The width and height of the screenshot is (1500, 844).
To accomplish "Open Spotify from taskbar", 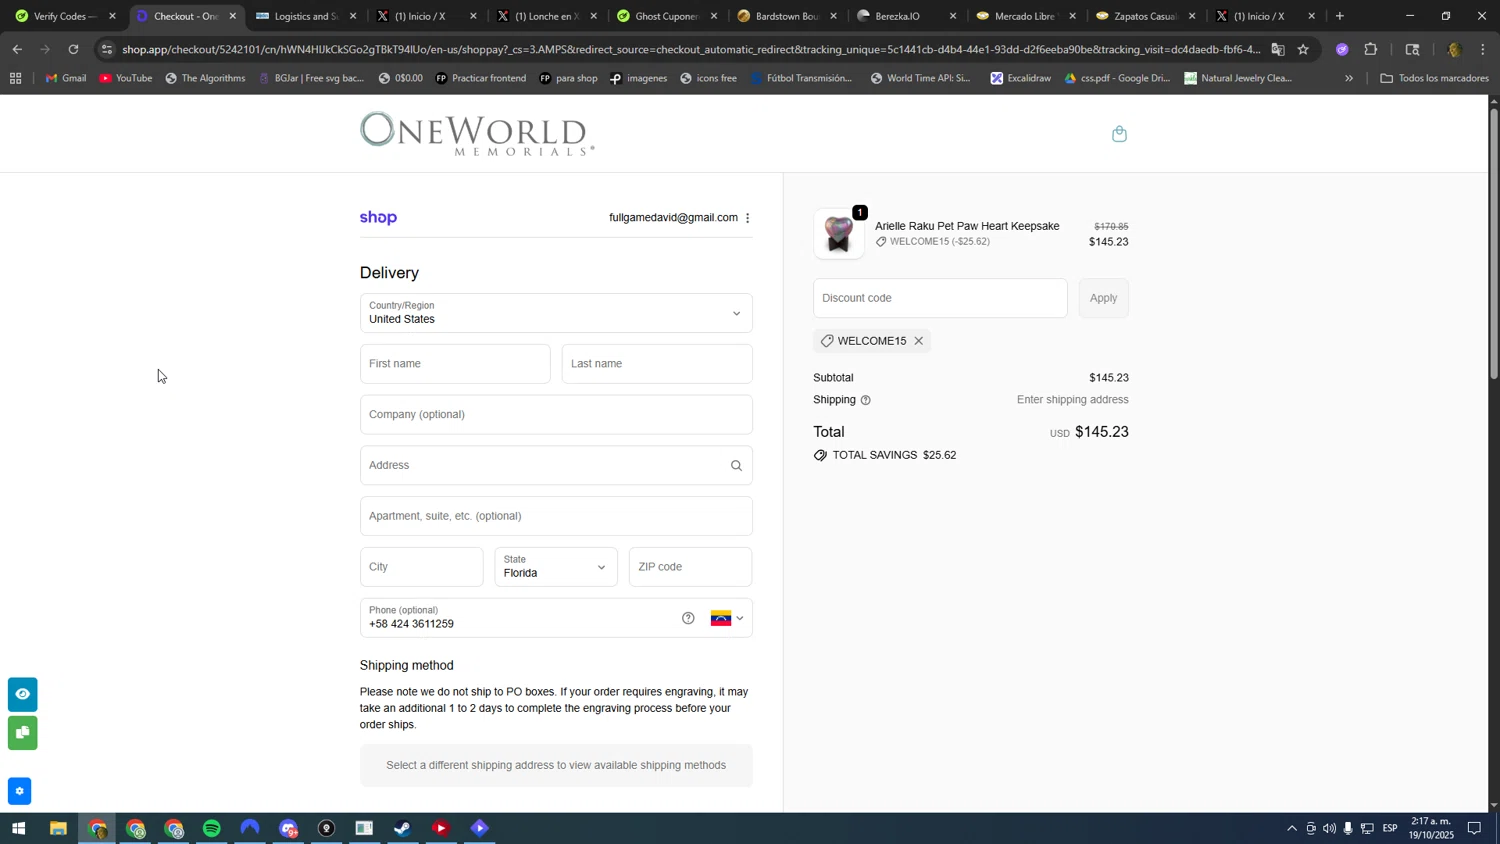I will [212, 829].
